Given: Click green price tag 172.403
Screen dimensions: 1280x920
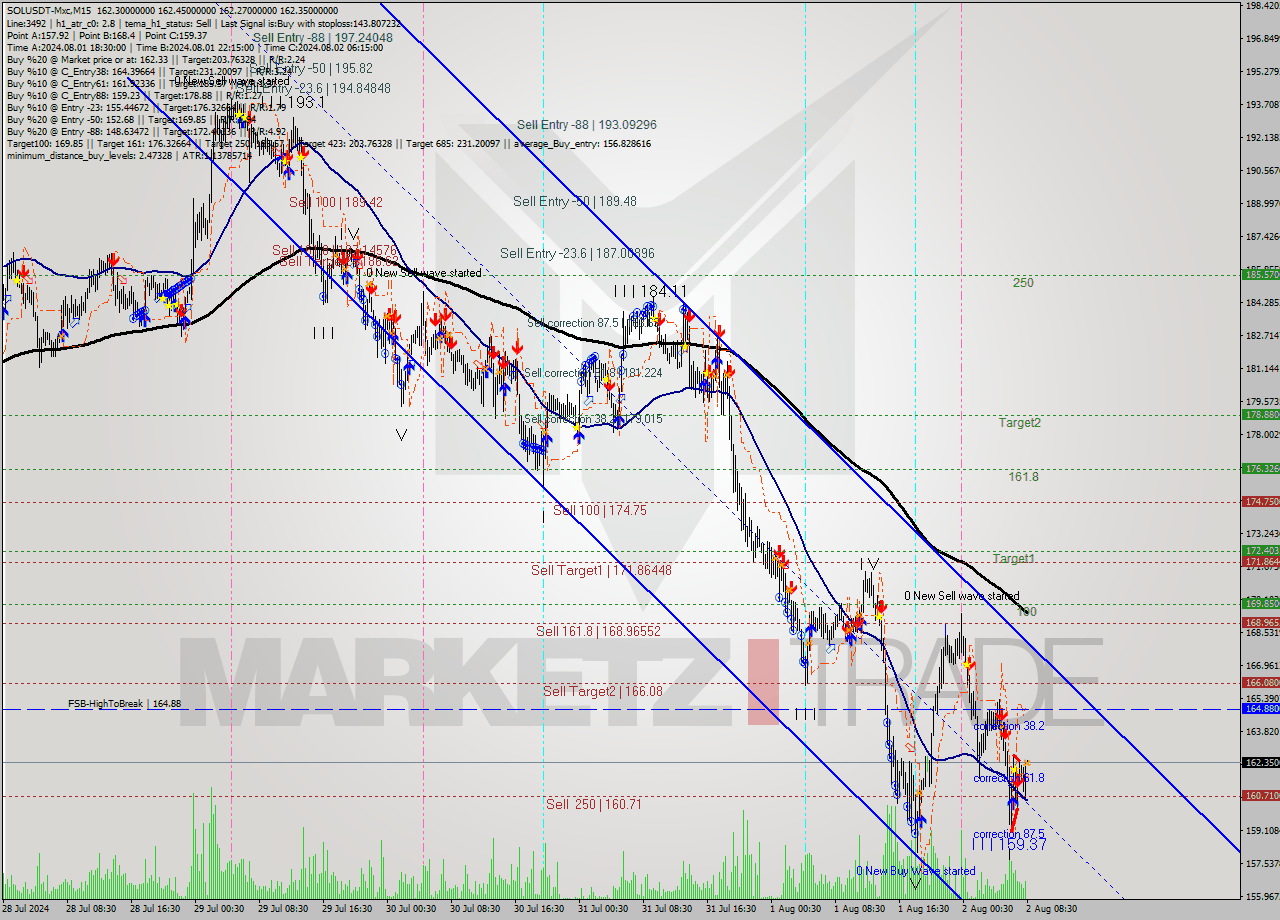Looking at the screenshot, I should pyautogui.click(x=1260, y=550).
